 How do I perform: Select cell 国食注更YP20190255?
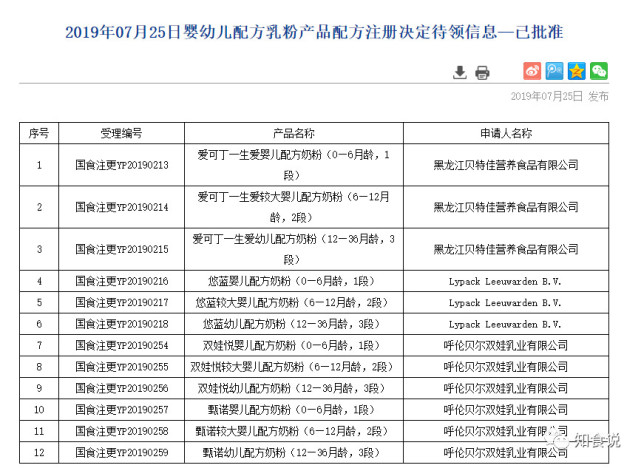[121, 367]
